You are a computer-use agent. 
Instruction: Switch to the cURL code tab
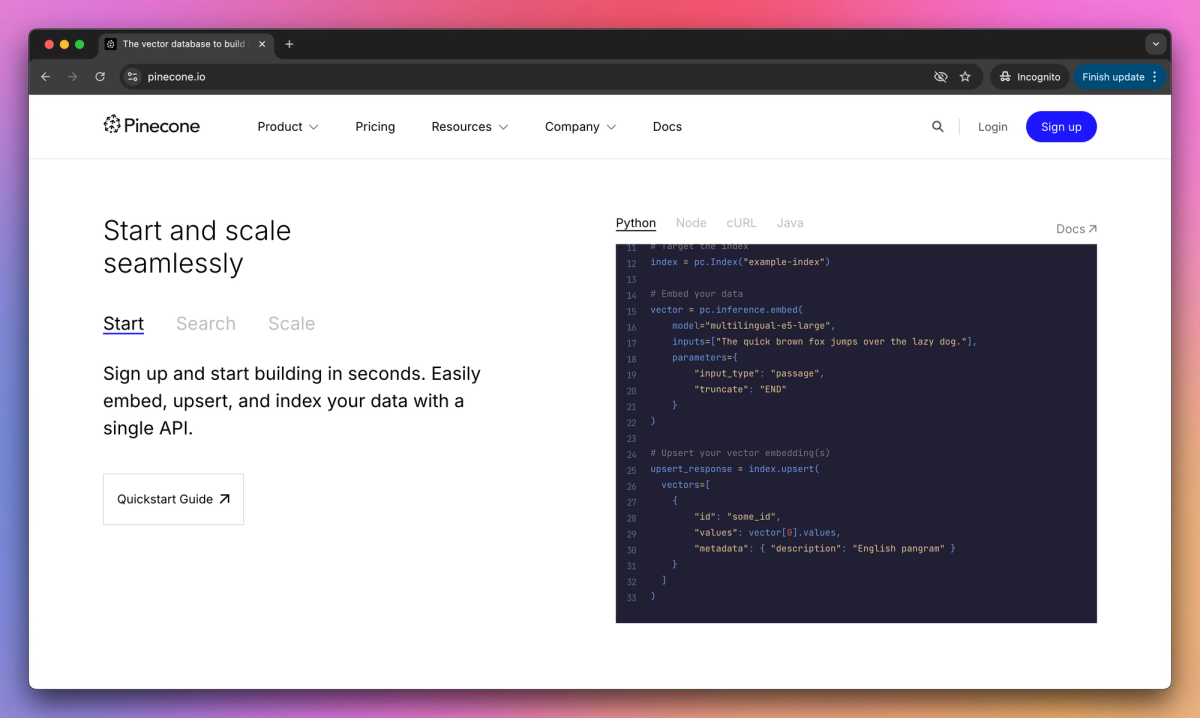(x=741, y=223)
